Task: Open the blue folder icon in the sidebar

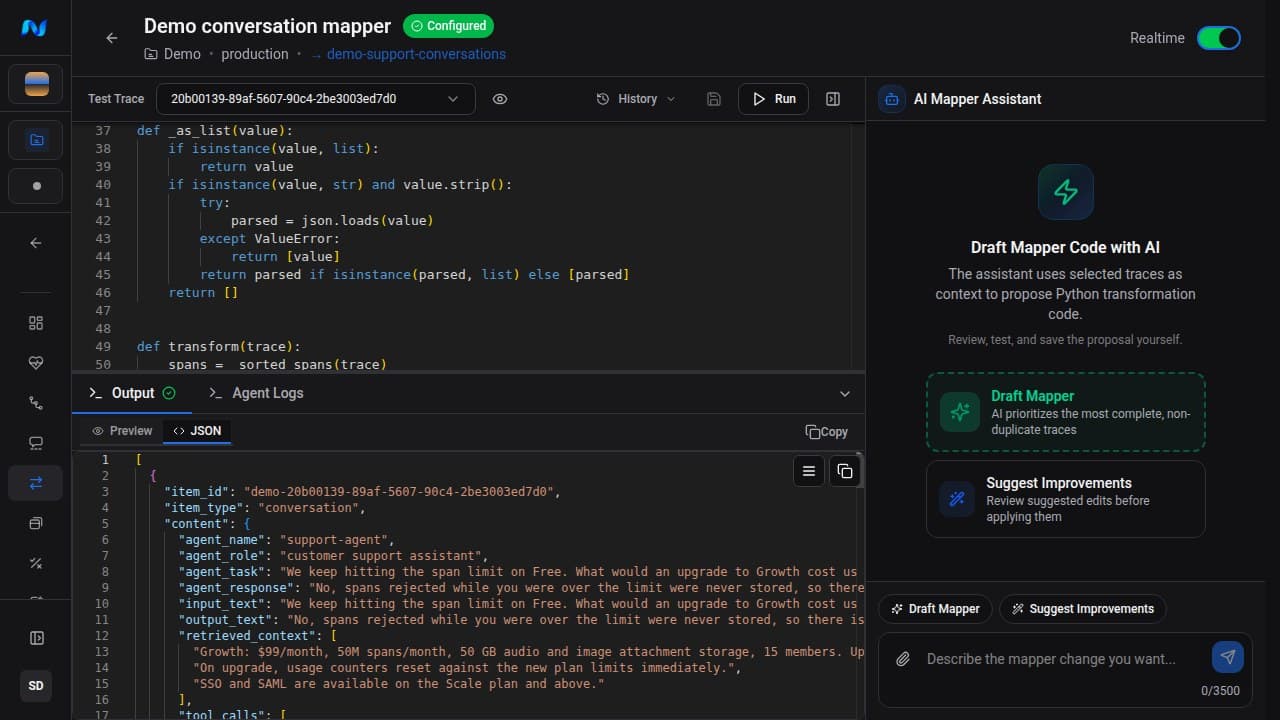Action: [36, 140]
